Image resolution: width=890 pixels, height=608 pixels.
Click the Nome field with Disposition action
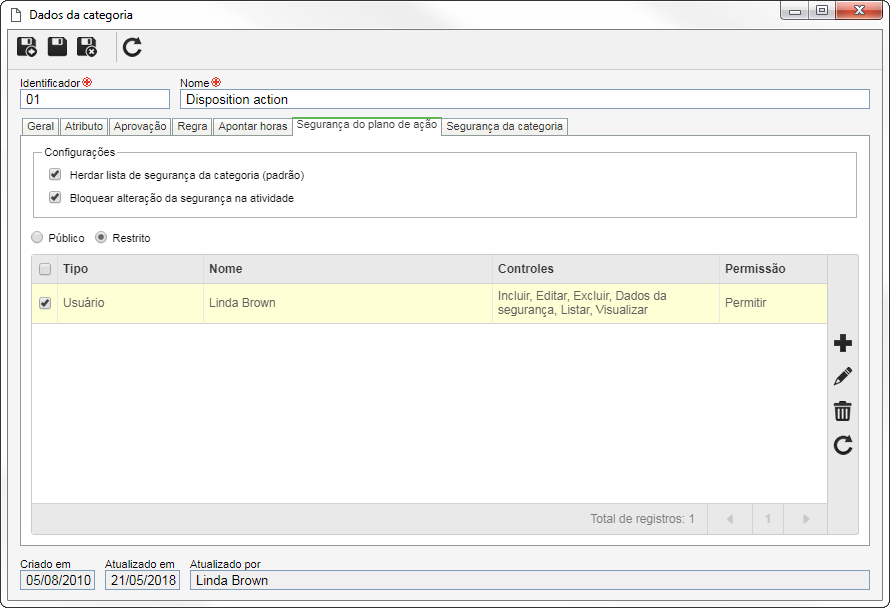(x=524, y=99)
